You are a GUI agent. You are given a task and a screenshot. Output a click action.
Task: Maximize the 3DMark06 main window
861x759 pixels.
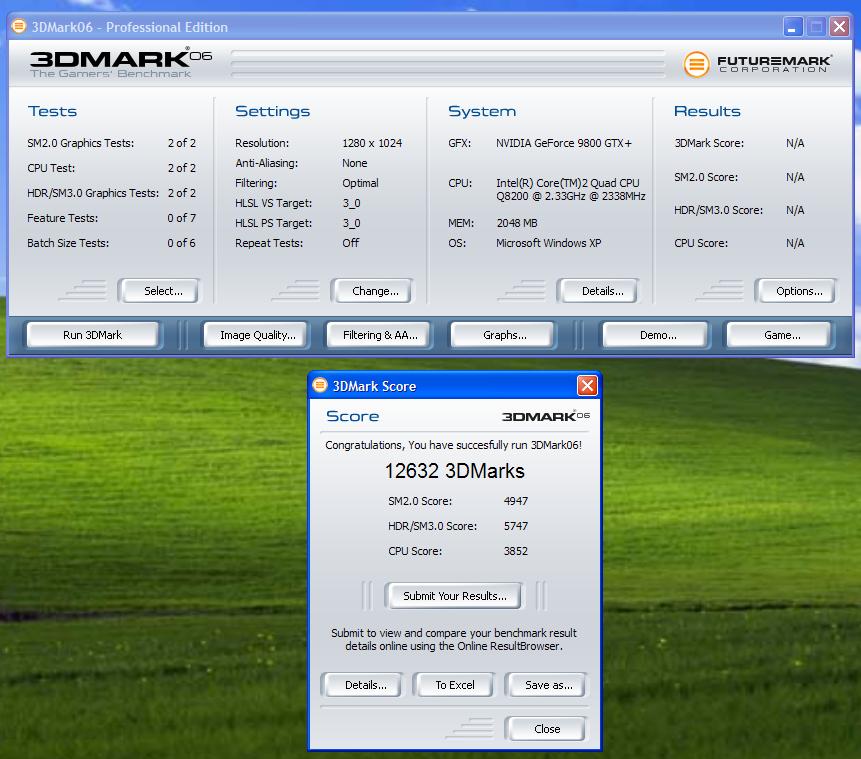click(x=817, y=26)
